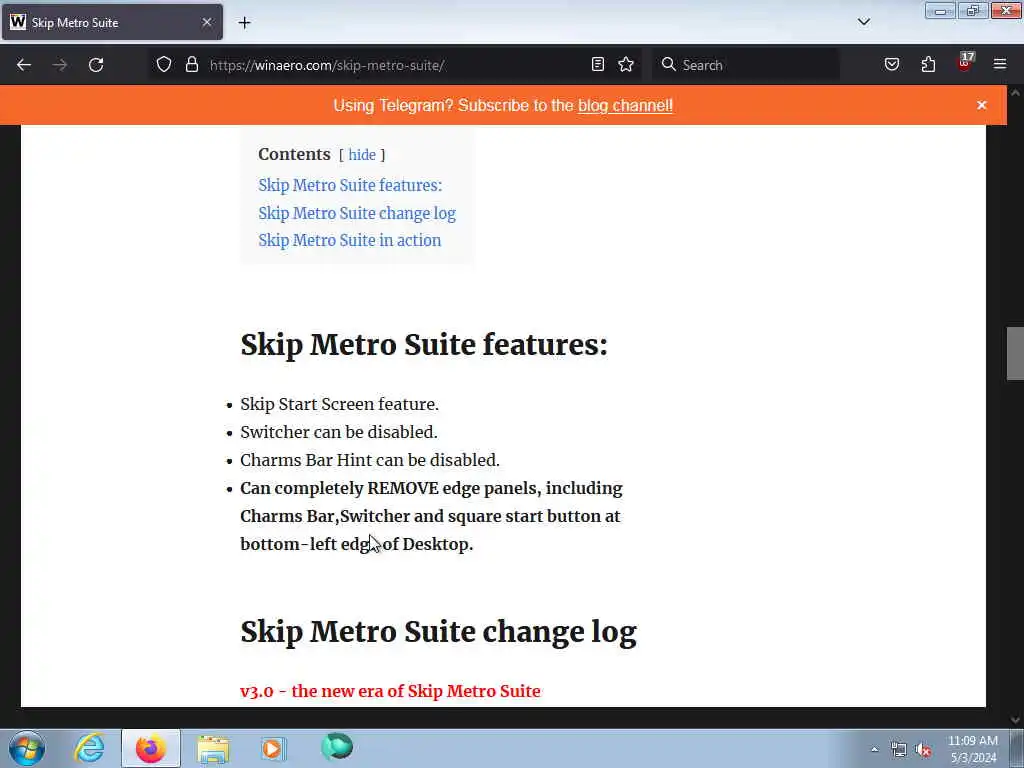Click the page vertical scrollbar thumb

pos(1015,353)
